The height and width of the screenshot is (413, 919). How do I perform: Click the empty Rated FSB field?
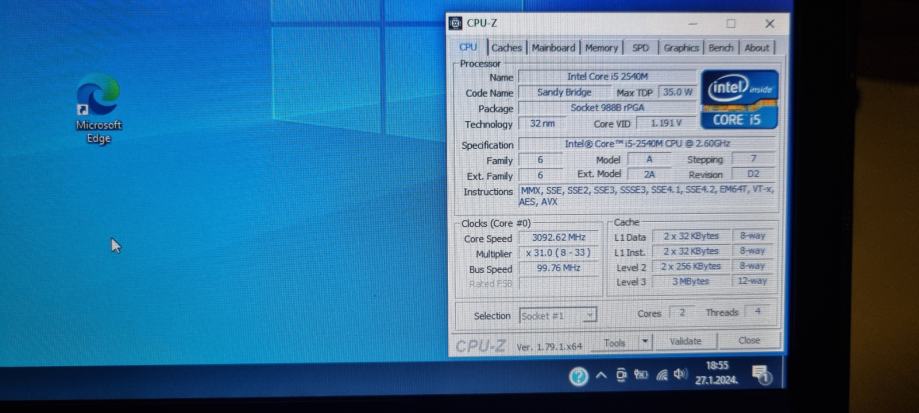tap(559, 284)
